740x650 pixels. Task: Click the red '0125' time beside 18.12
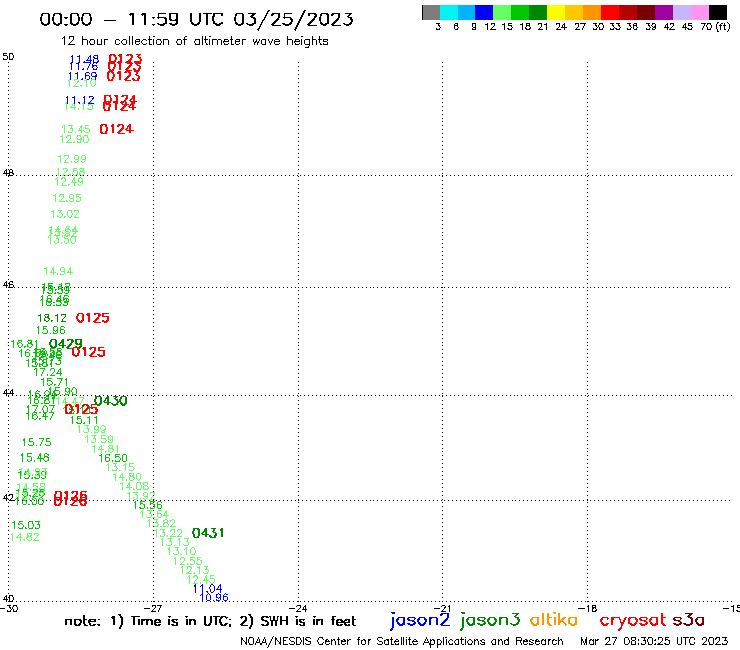92,318
